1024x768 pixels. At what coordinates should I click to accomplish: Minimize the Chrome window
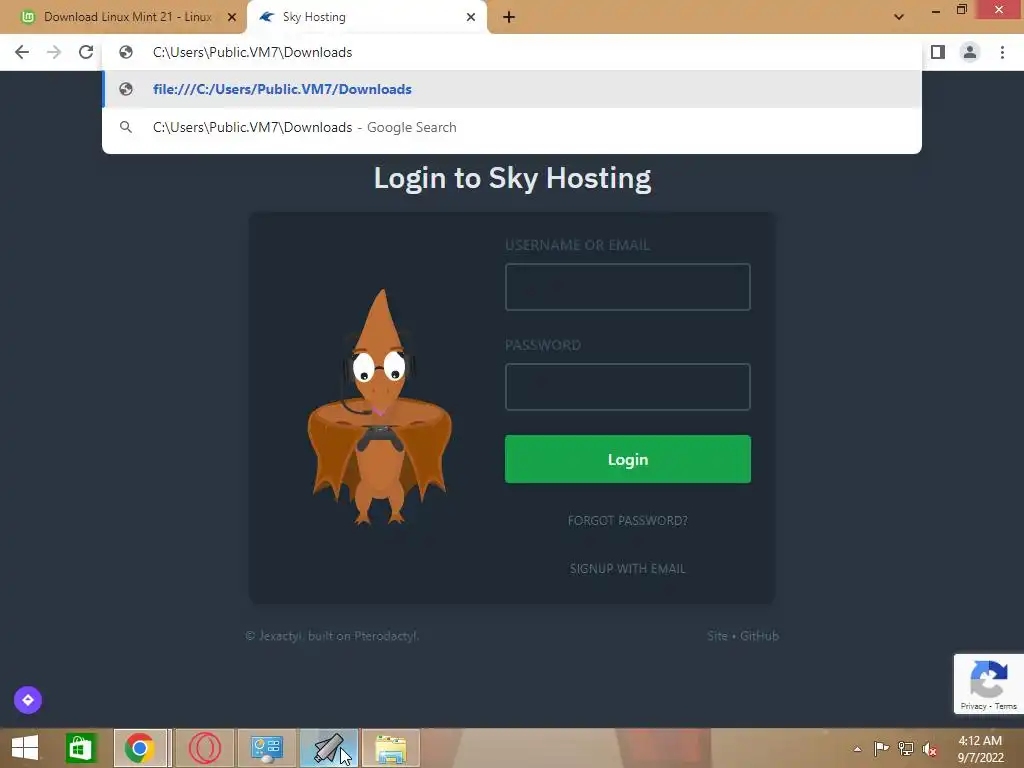935,10
